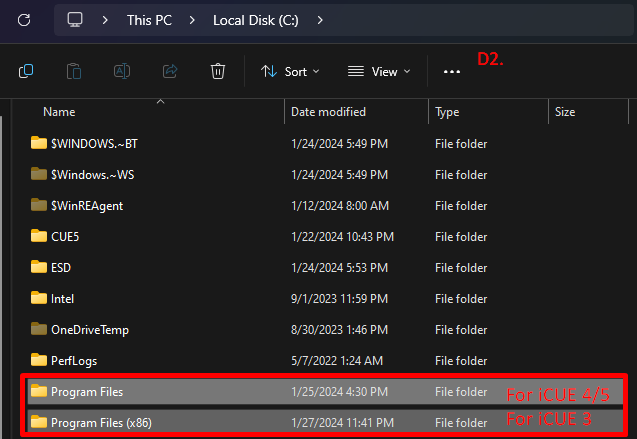Expand the chevron after Local Disk (C:)
The height and width of the screenshot is (439, 637).
click(319, 19)
